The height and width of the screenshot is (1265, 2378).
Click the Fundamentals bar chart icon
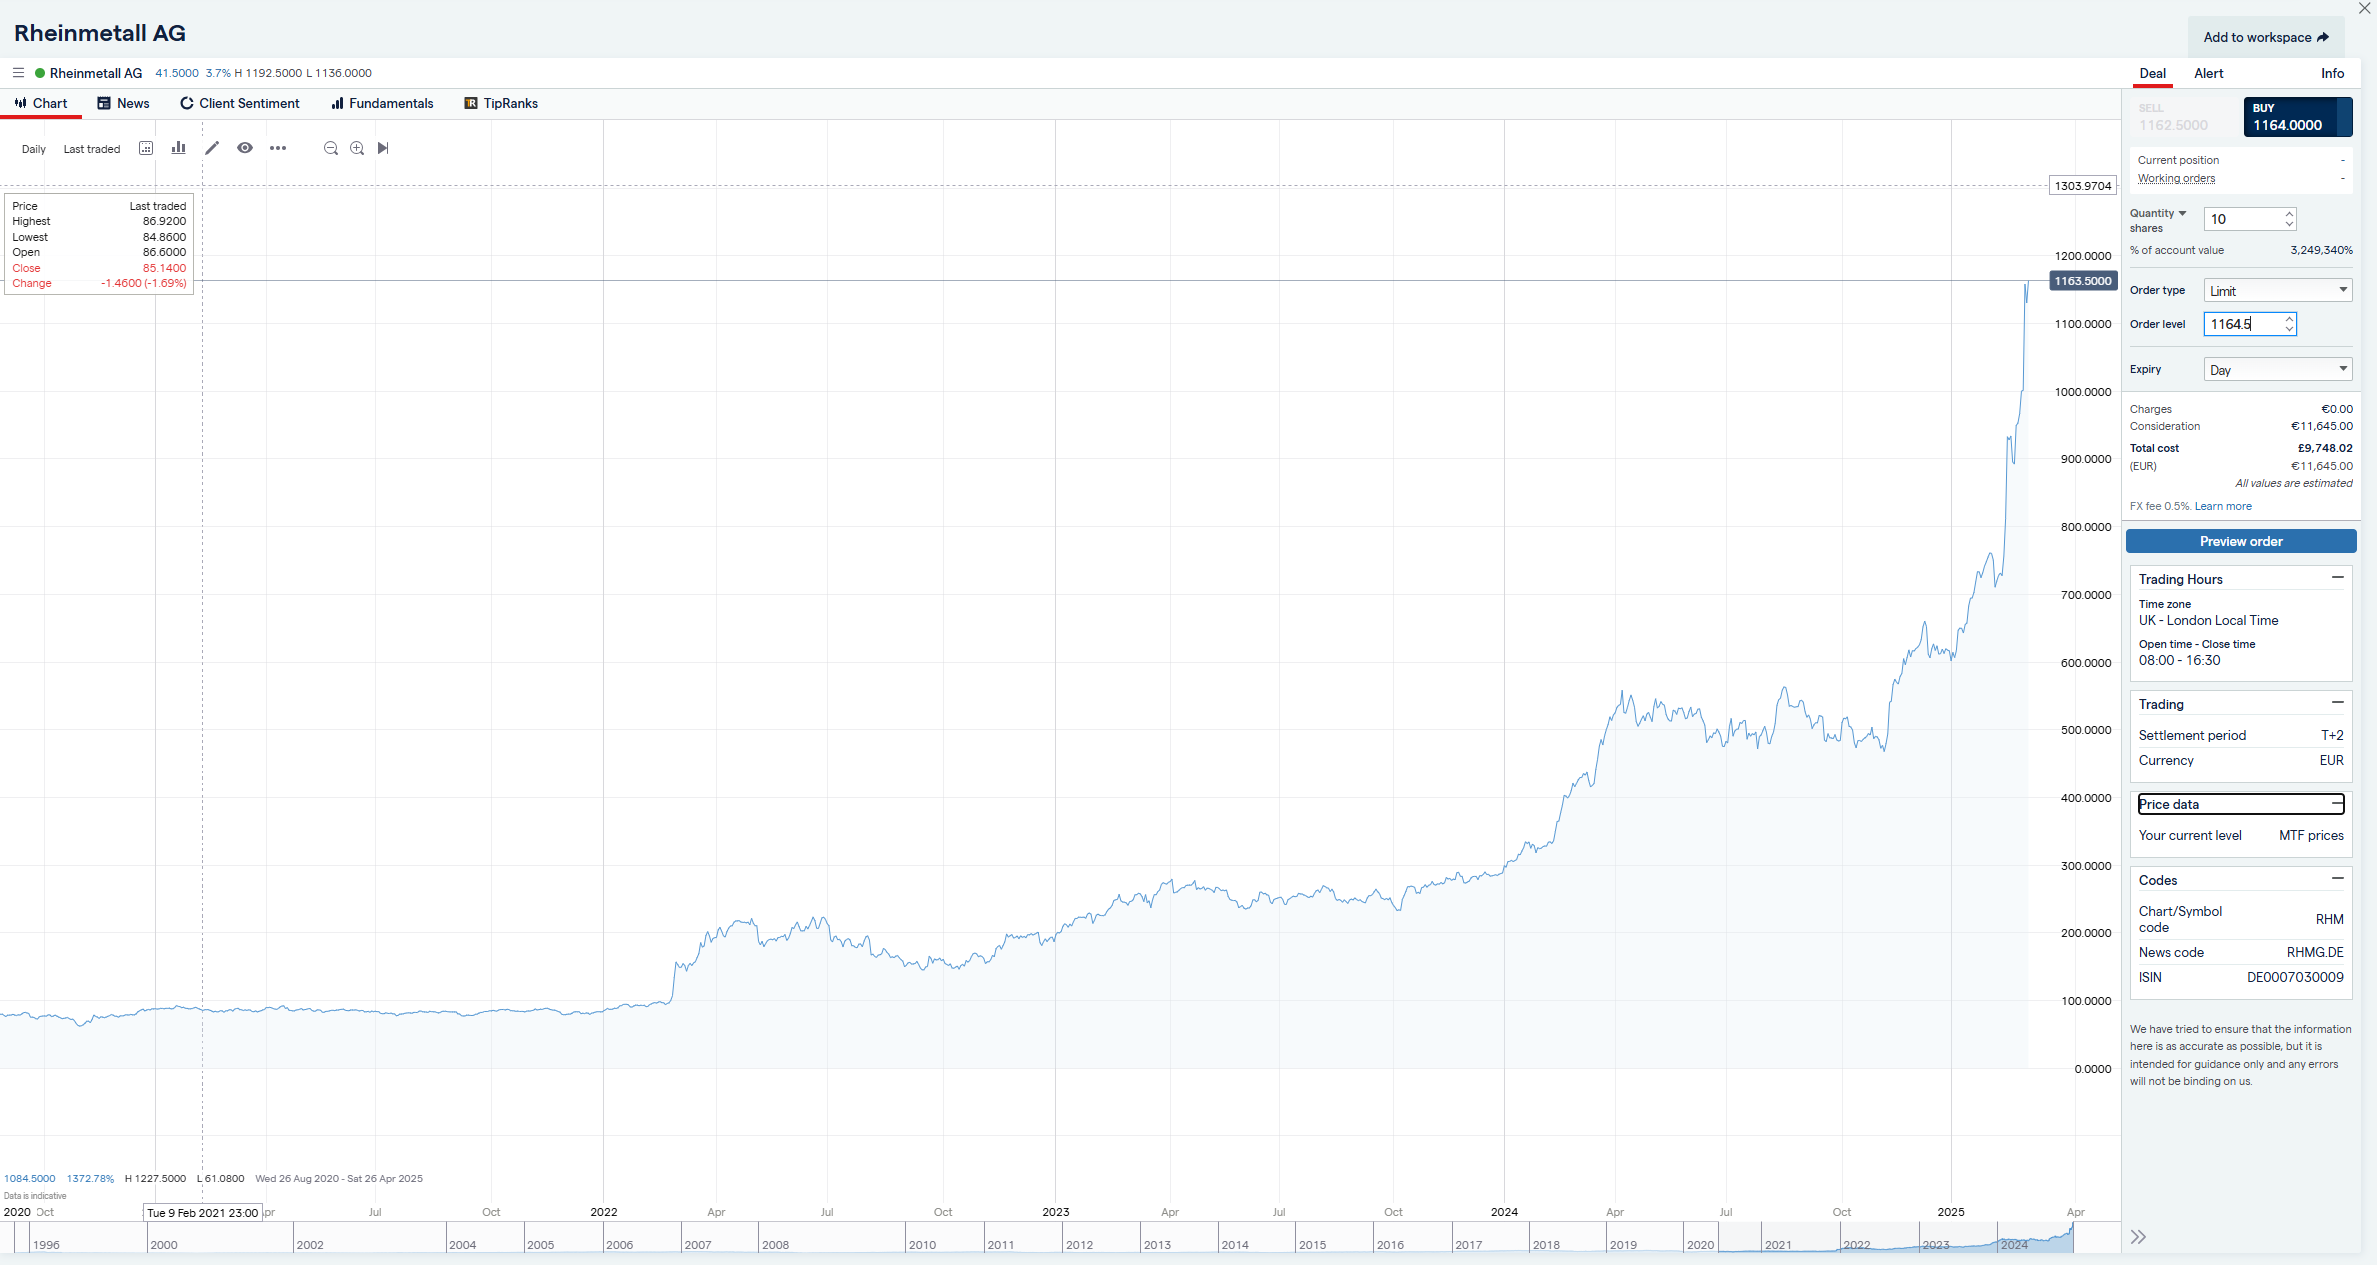(x=338, y=103)
